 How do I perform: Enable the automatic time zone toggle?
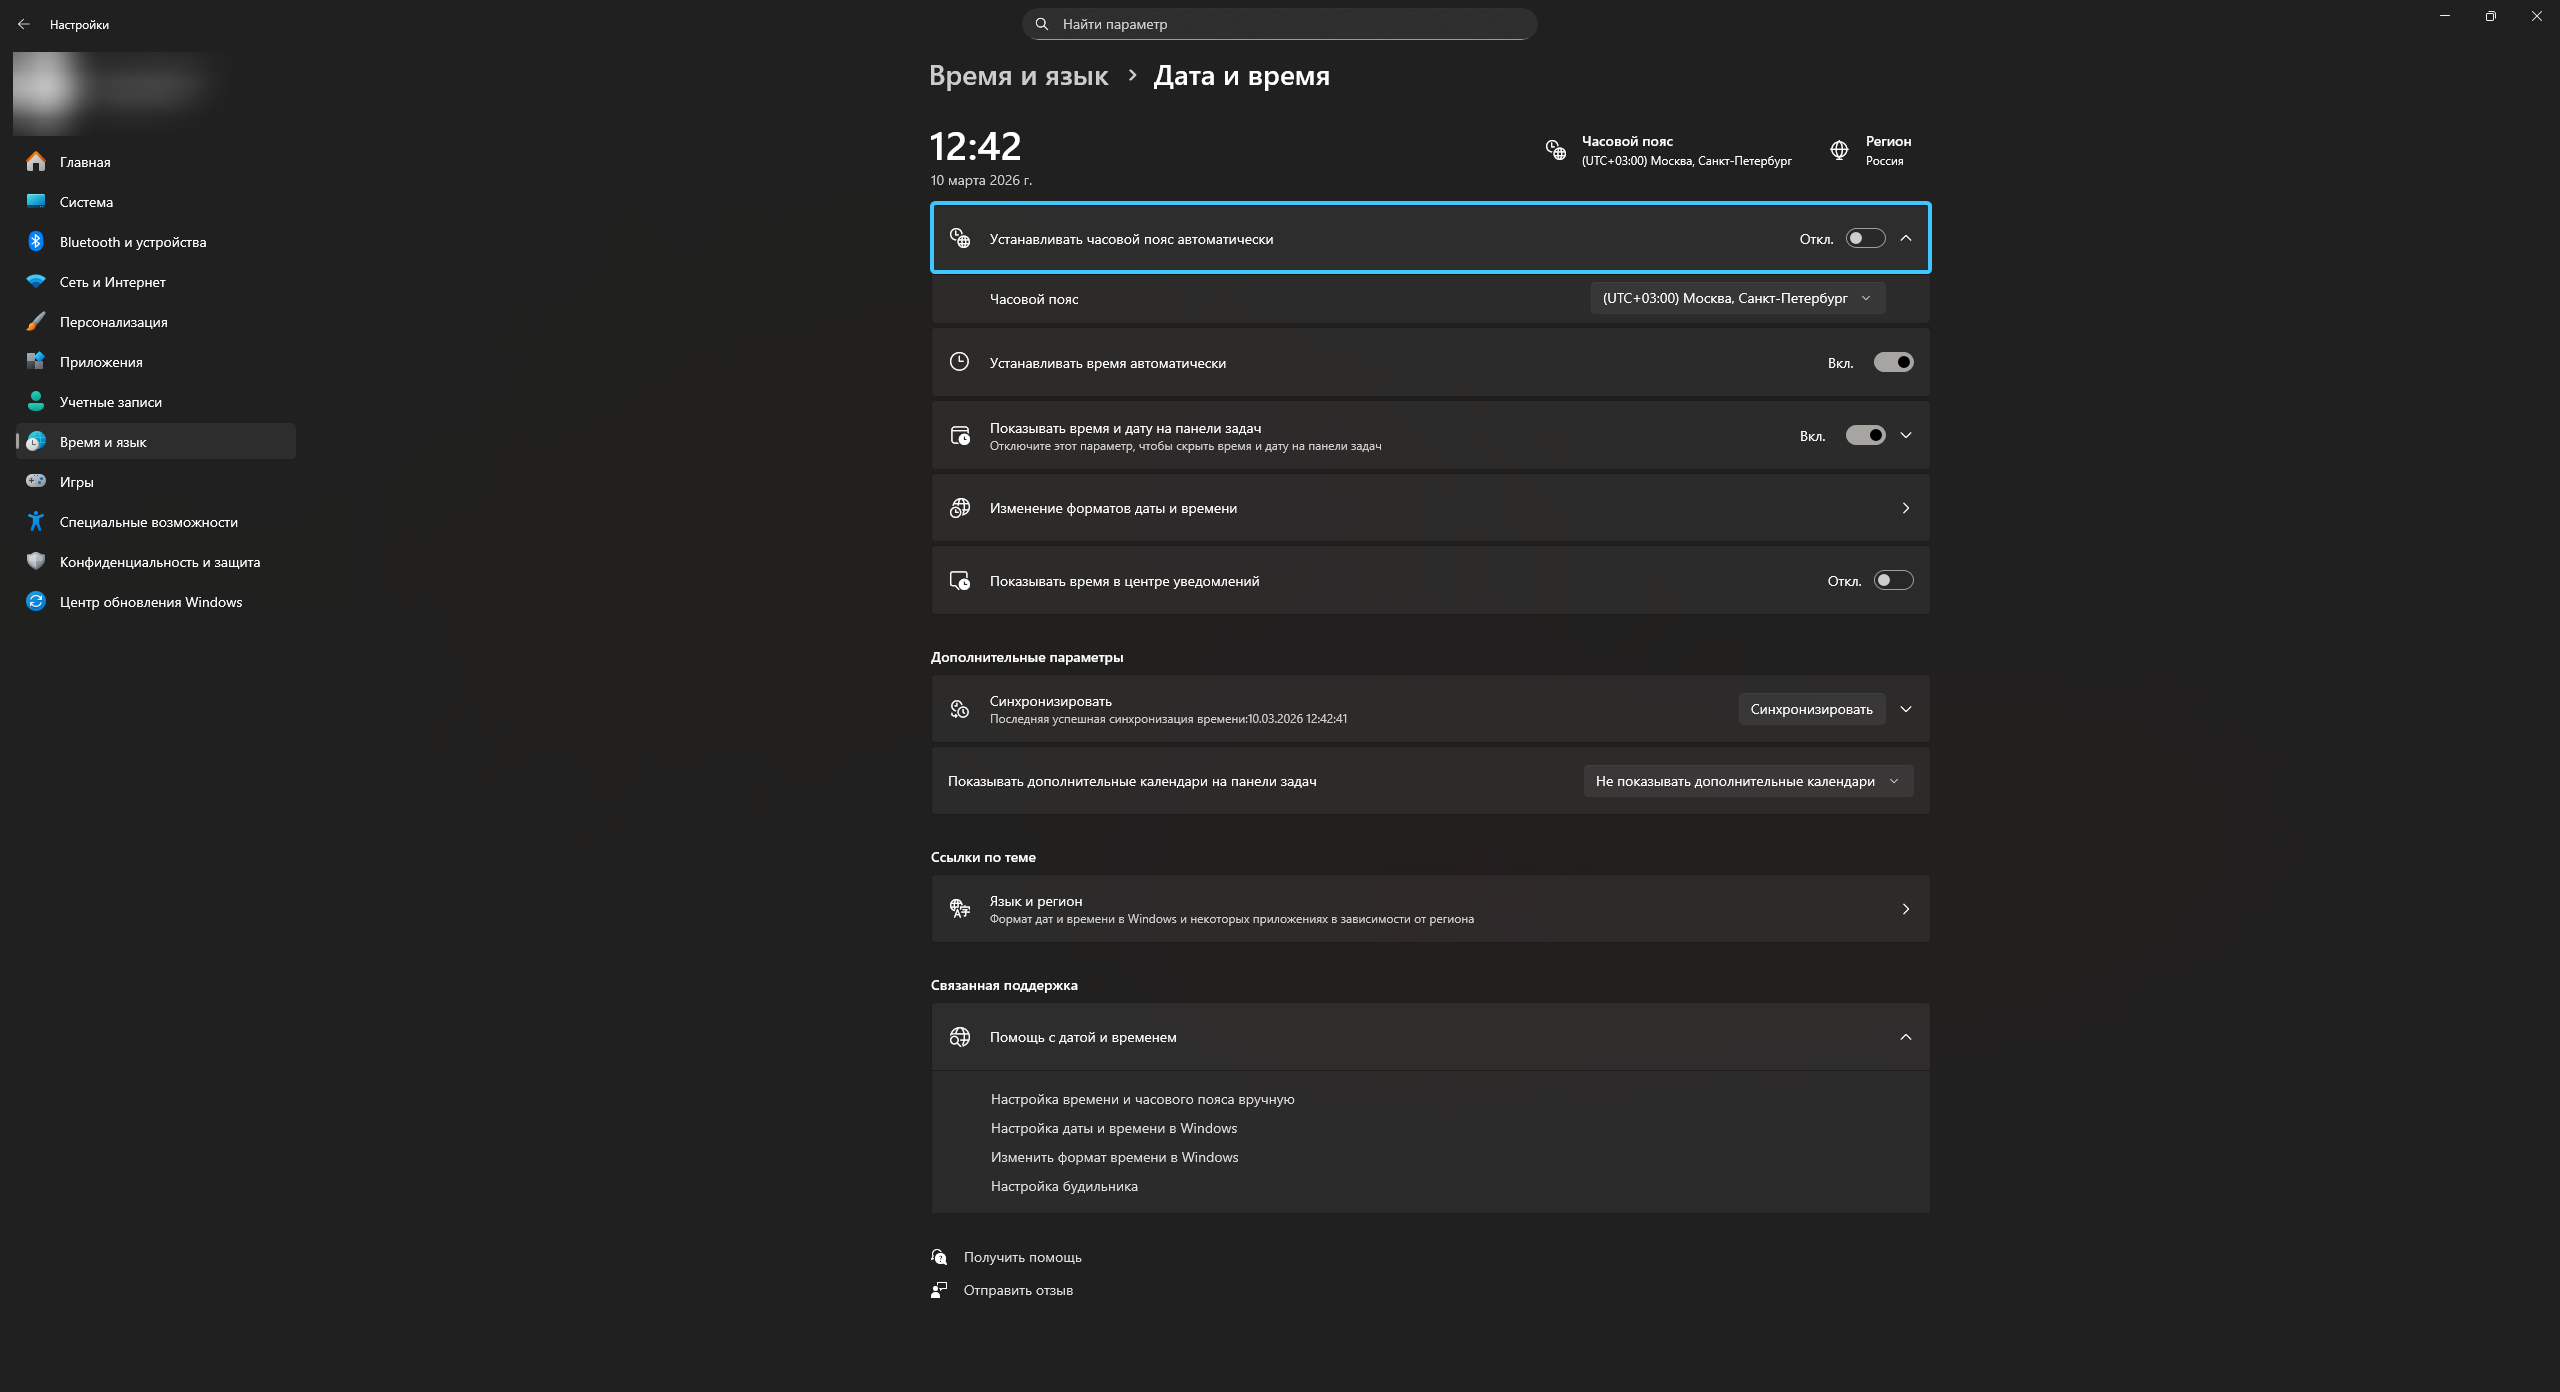(x=1865, y=238)
